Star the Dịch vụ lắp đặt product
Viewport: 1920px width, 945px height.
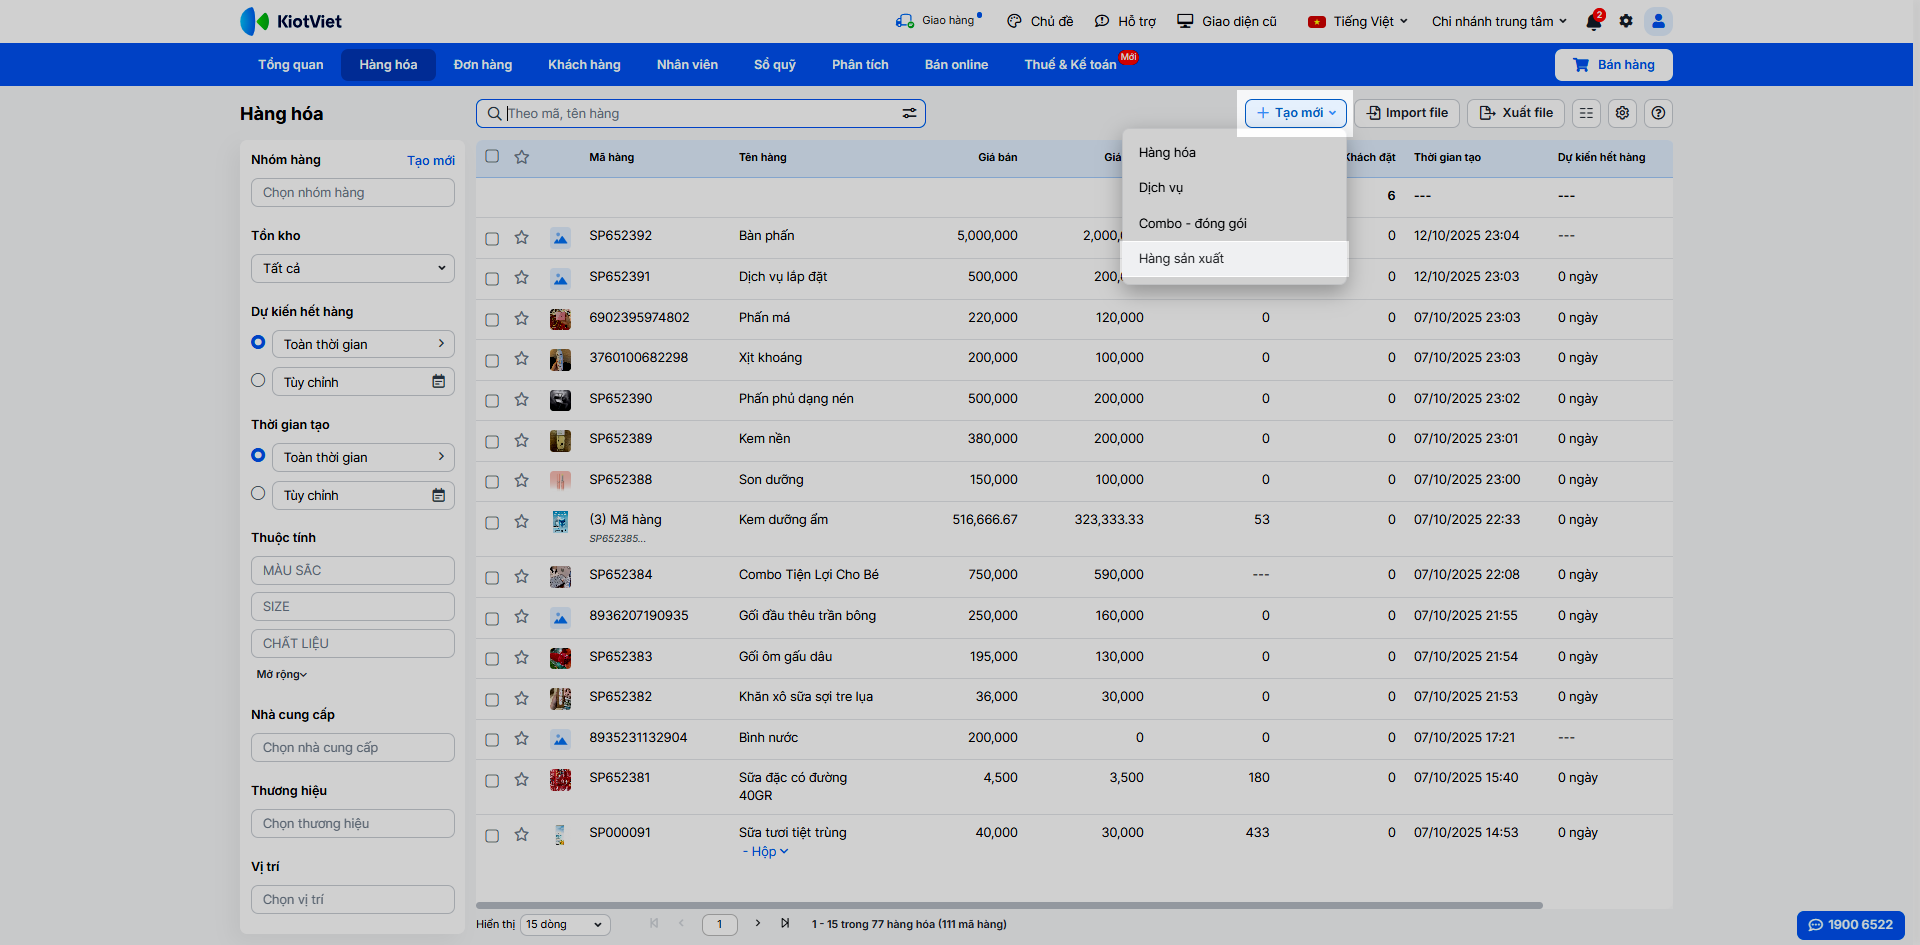click(x=521, y=277)
